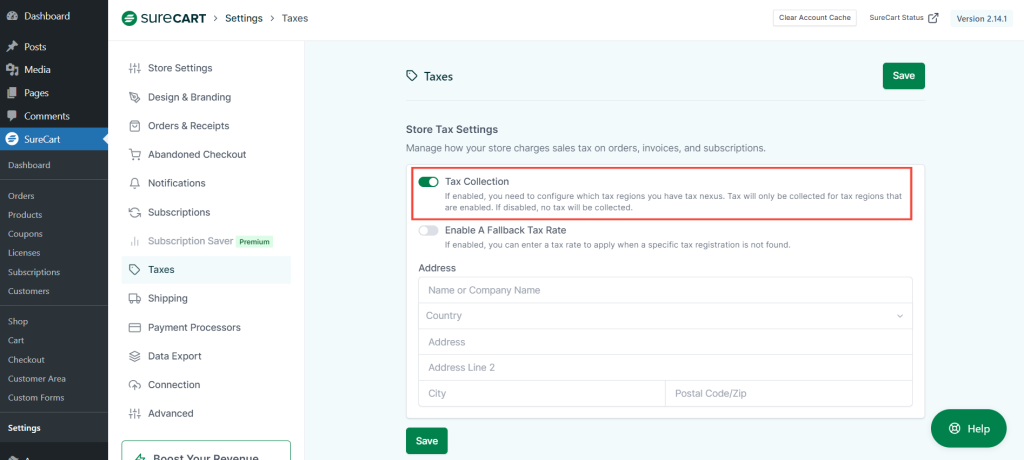Screen dimensions: 1024x460
Task: Click the Advanced sliders icon
Action: tap(135, 414)
